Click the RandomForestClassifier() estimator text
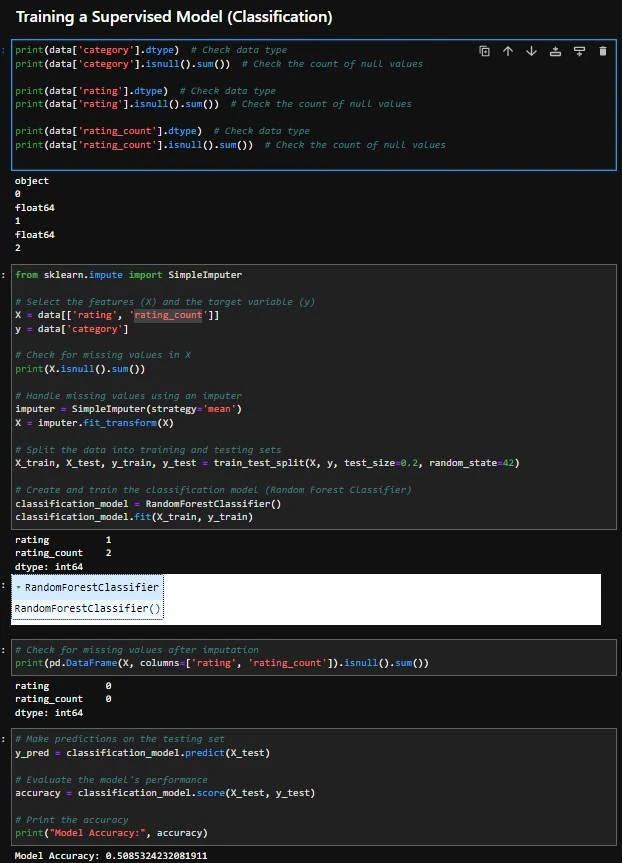This screenshot has height=863, width=622. [88, 608]
